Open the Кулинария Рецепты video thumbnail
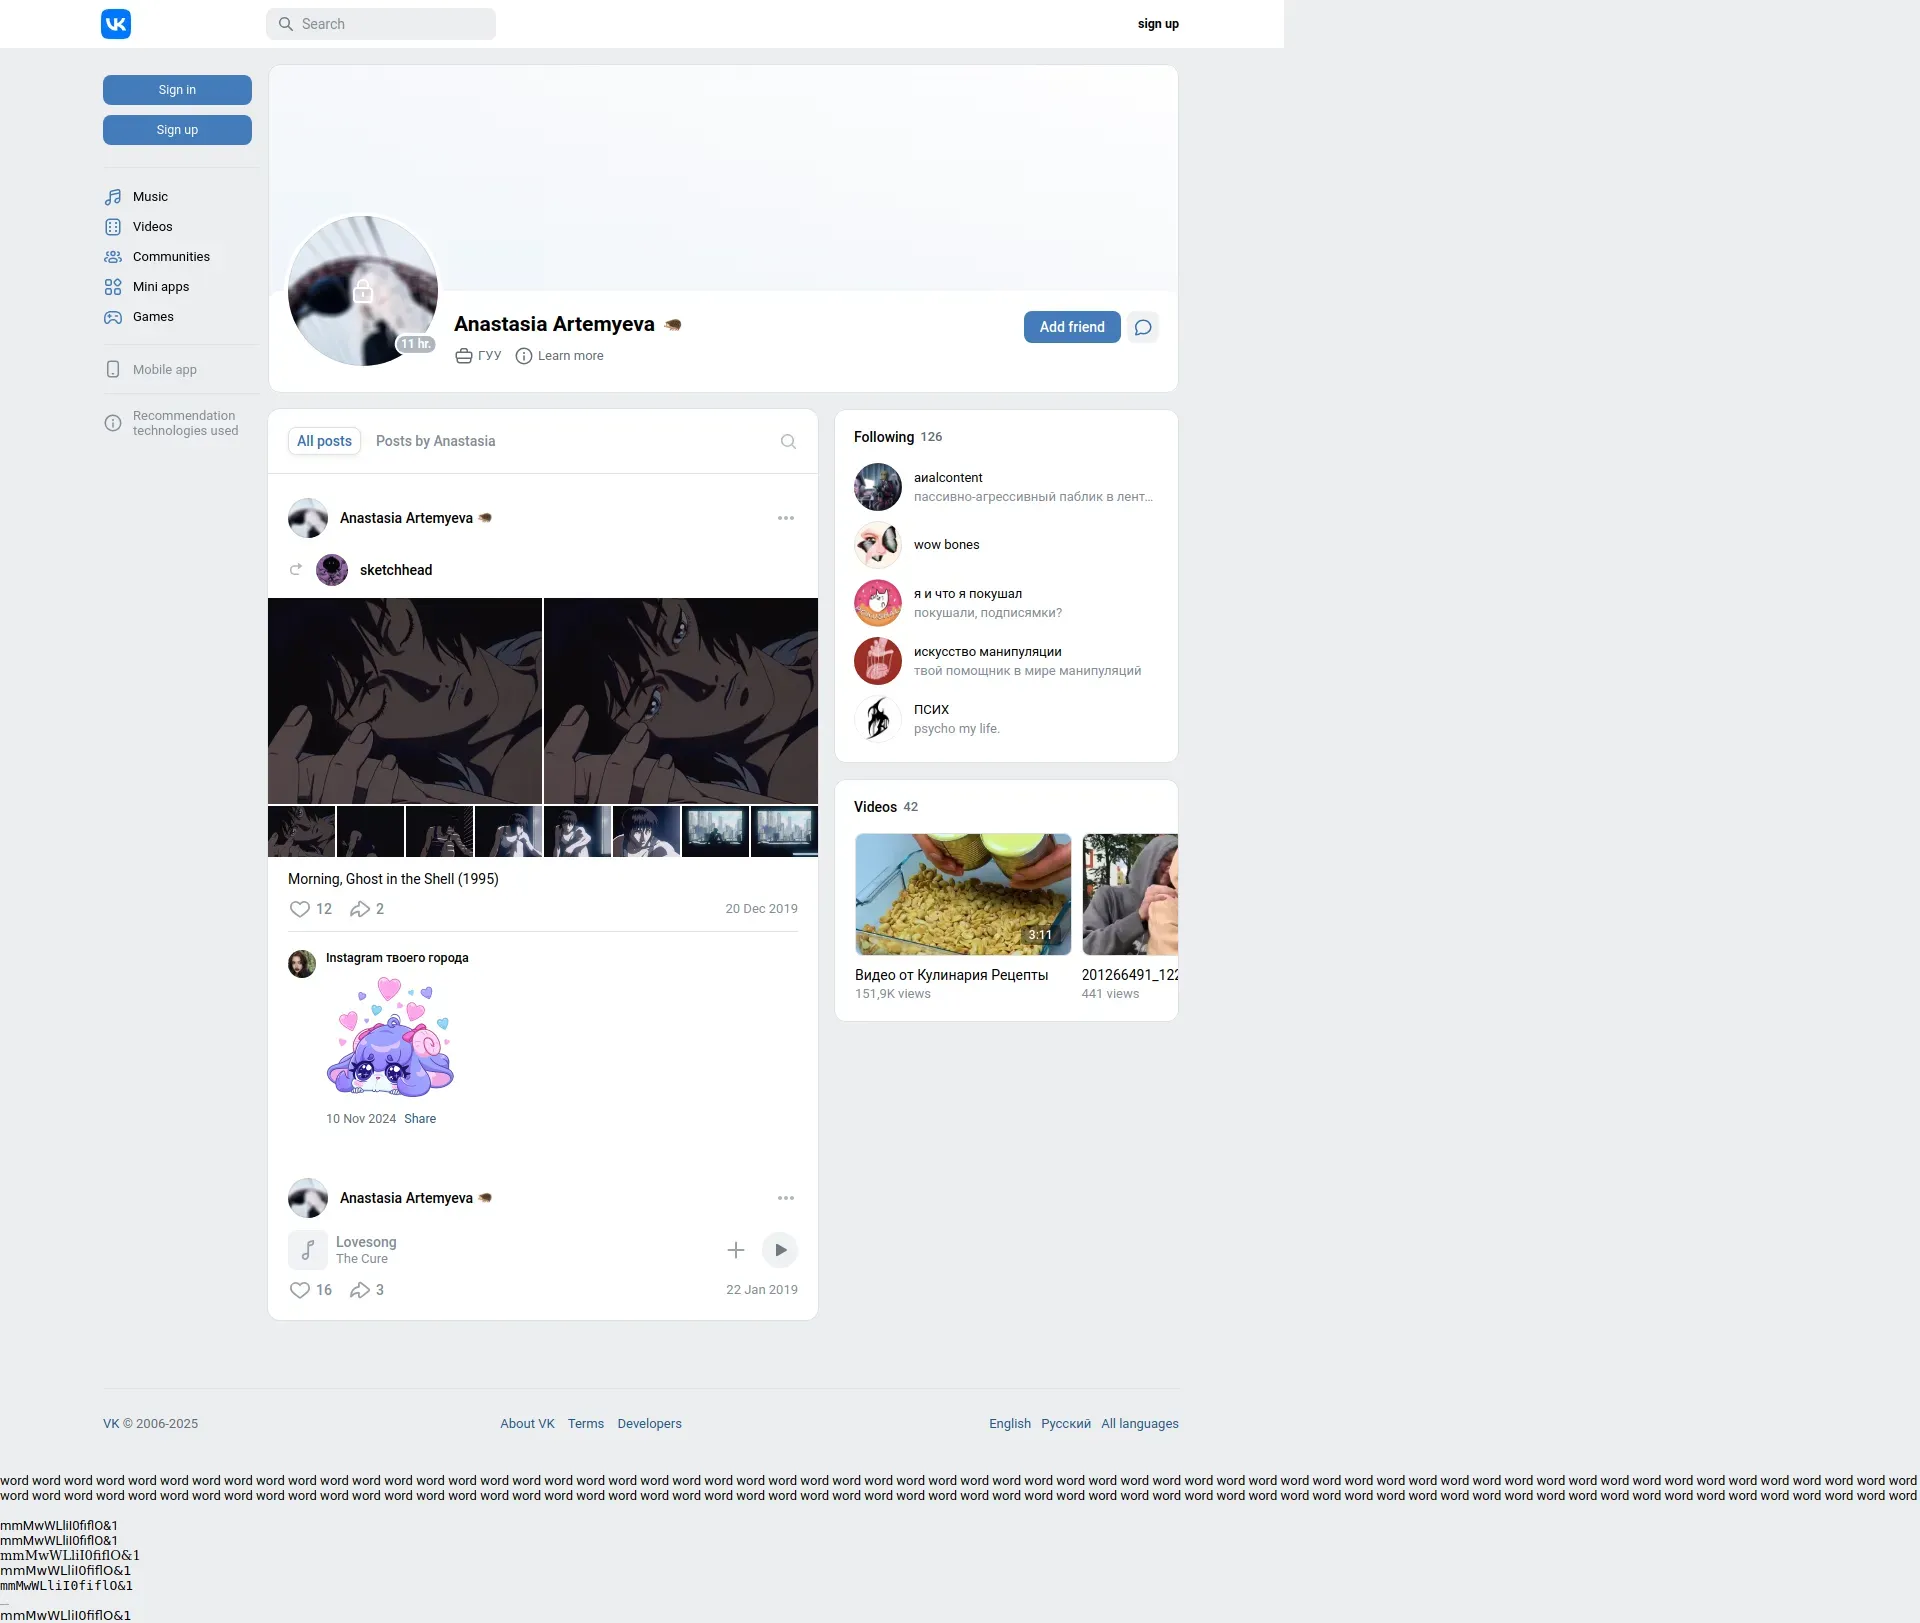 [962, 894]
